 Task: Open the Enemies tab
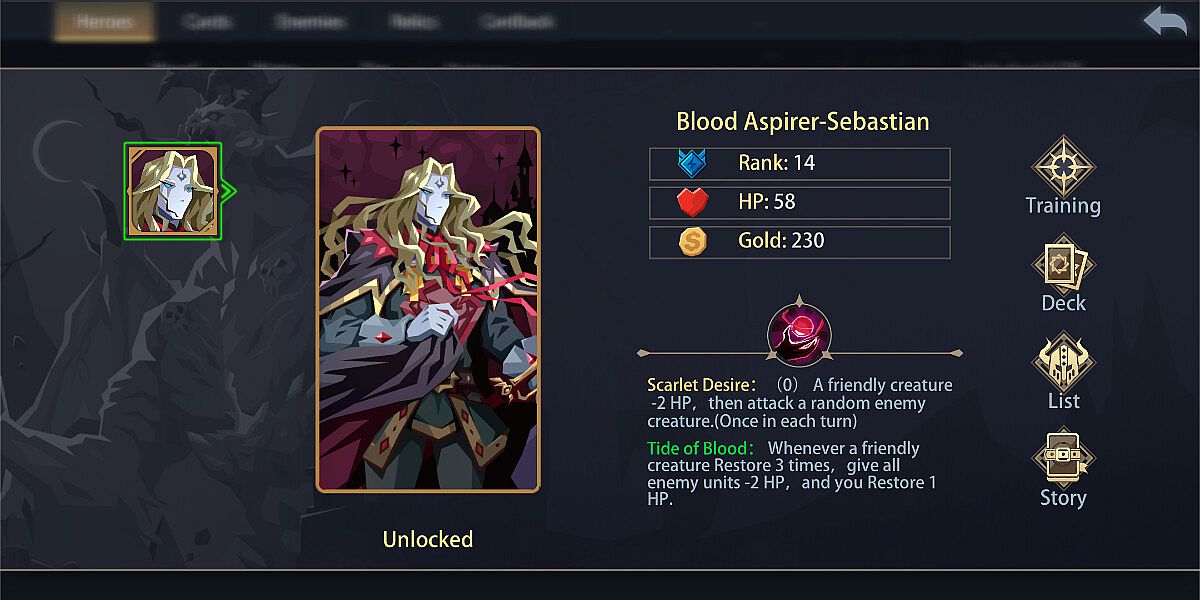tap(310, 22)
